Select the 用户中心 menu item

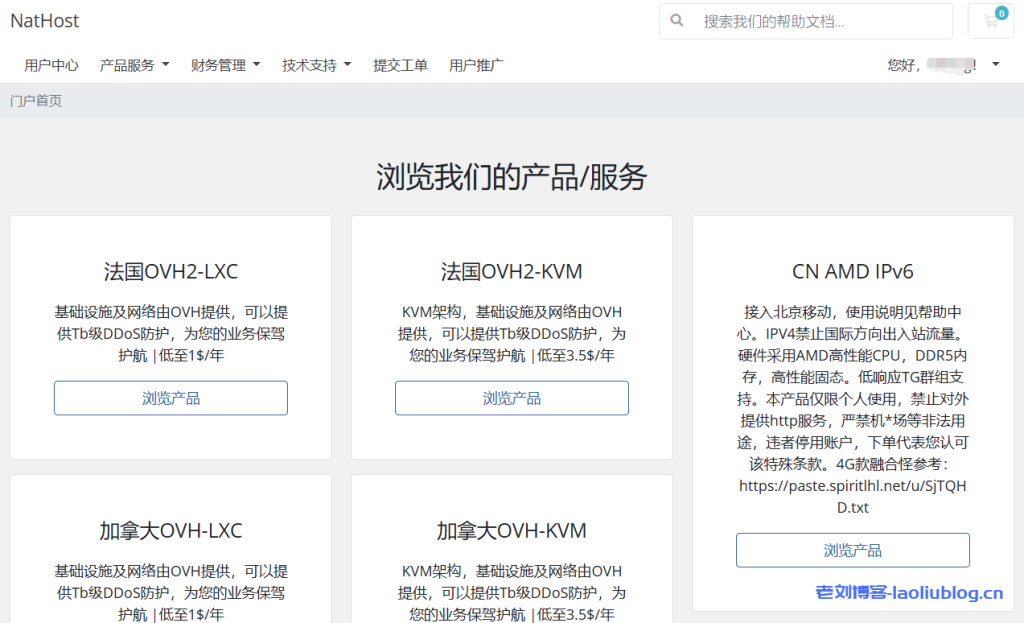tap(51, 63)
